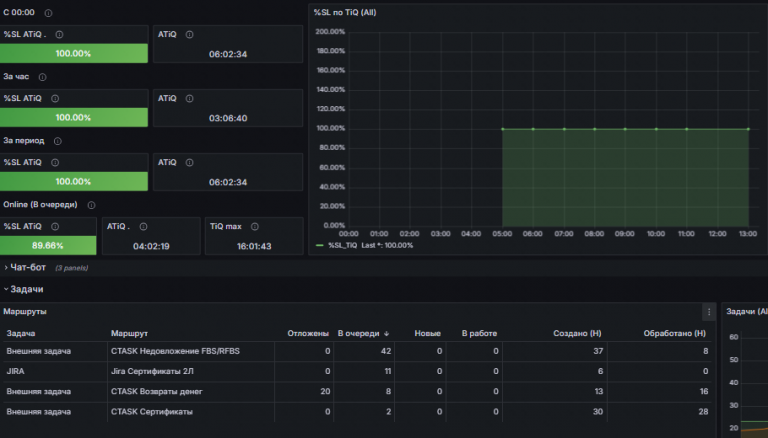
Task: Click info icon of %SL ATiQ panel showing 89.66%
Action: pos(55,227)
